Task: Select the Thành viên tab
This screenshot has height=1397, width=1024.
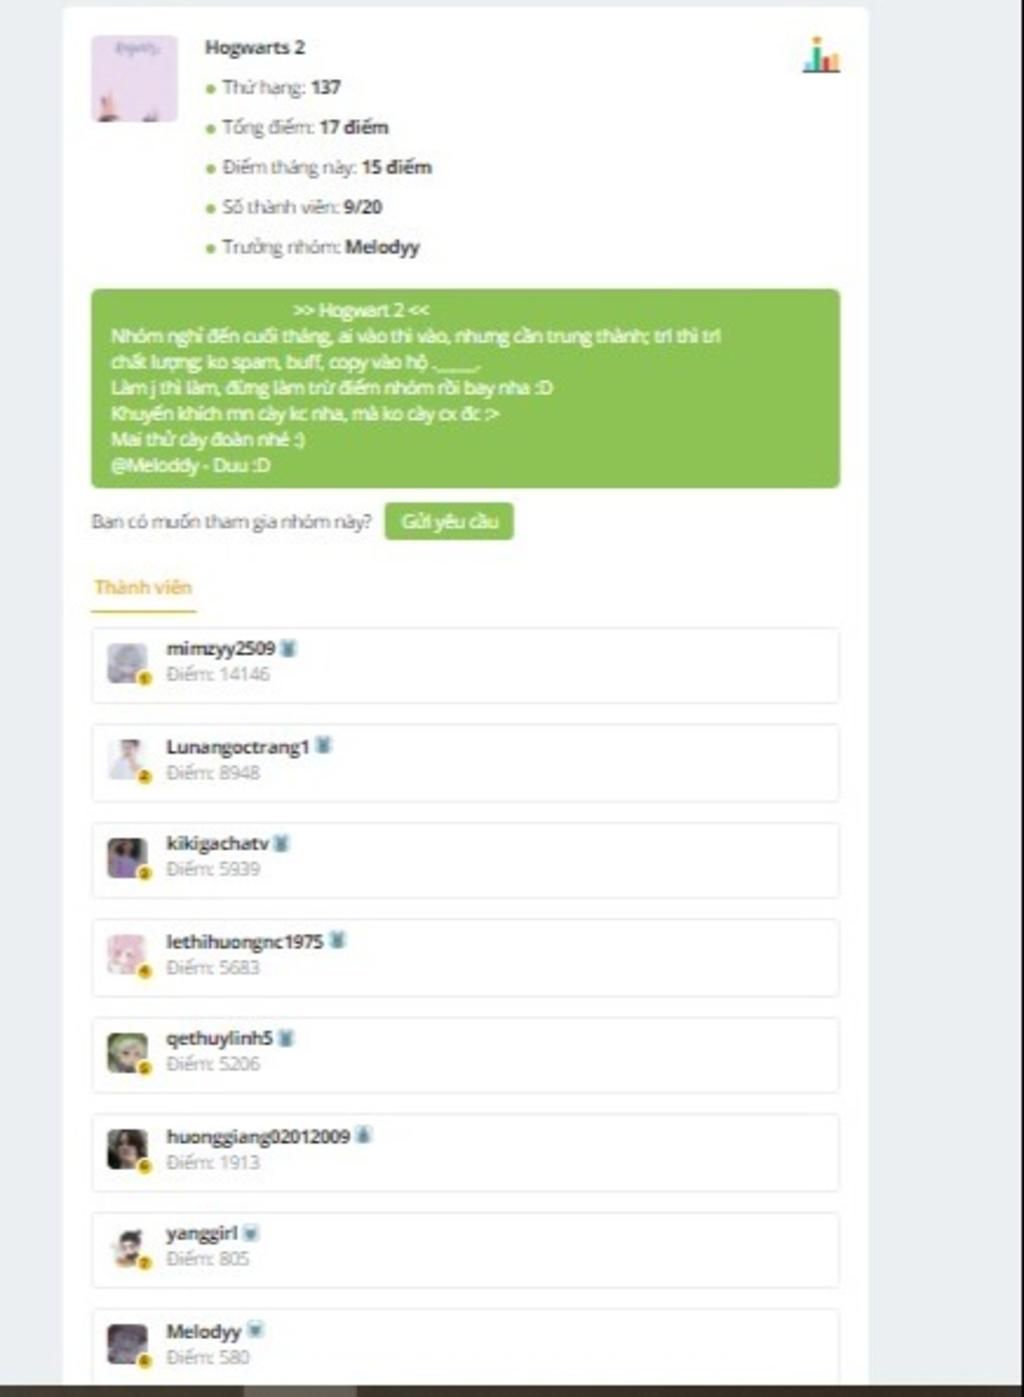Action: click(143, 587)
